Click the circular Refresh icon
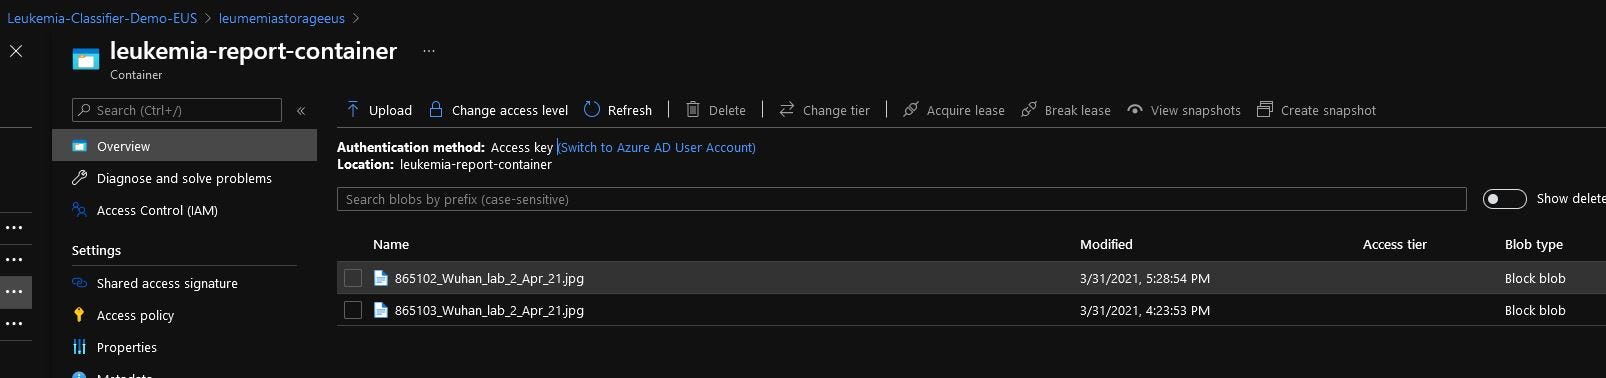 [592, 109]
